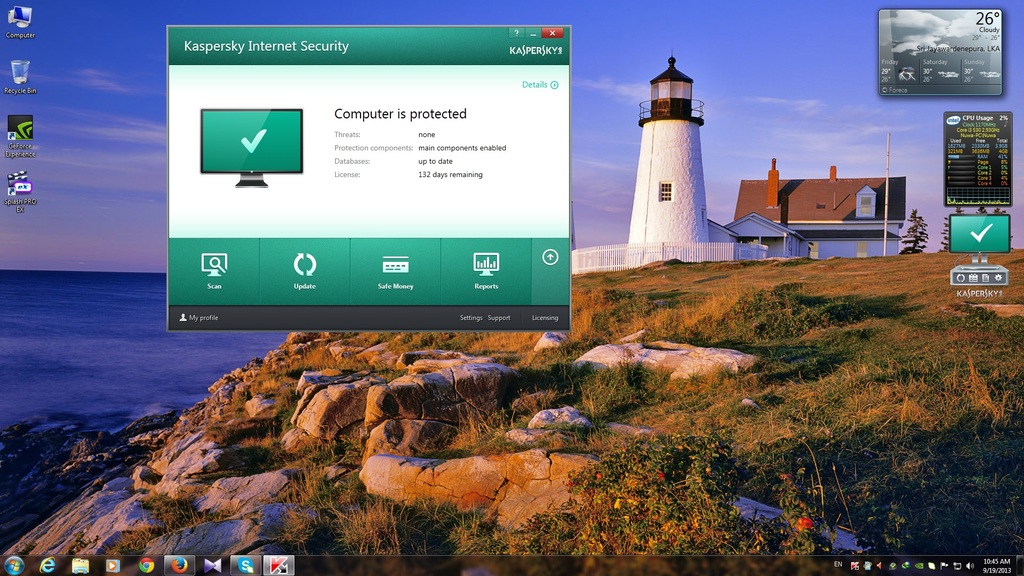The height and width of the screenshot is (576, 1024).
Task: Open the Windows Start menu
Action: 14,566
